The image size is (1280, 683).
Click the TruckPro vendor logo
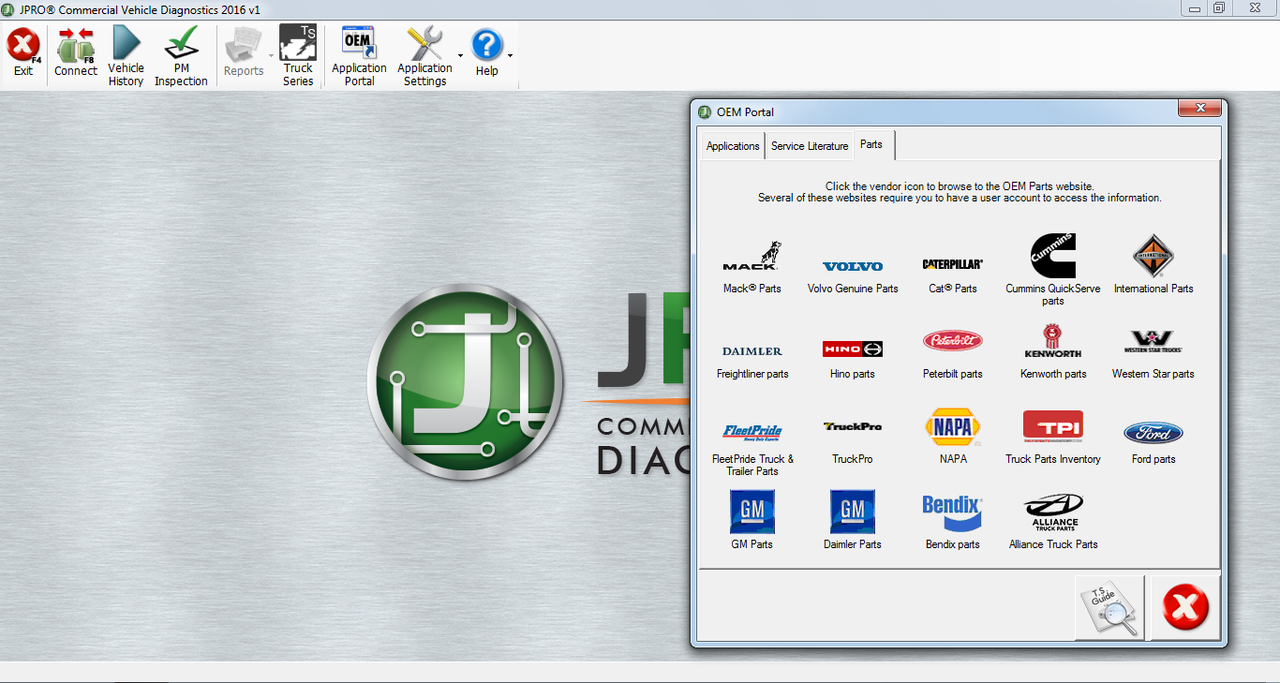point(853,427)
